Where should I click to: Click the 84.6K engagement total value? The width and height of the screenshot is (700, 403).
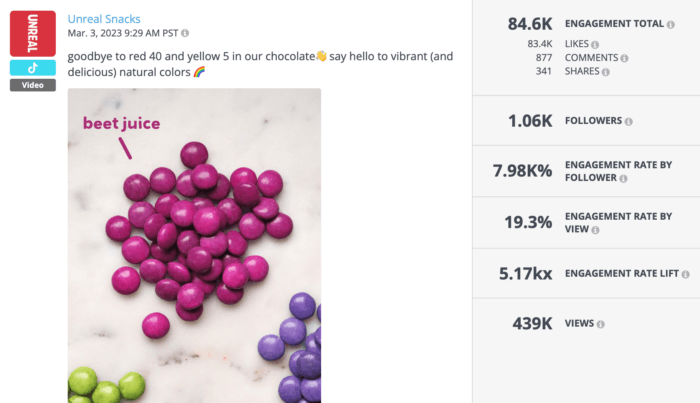pos(530,24)
